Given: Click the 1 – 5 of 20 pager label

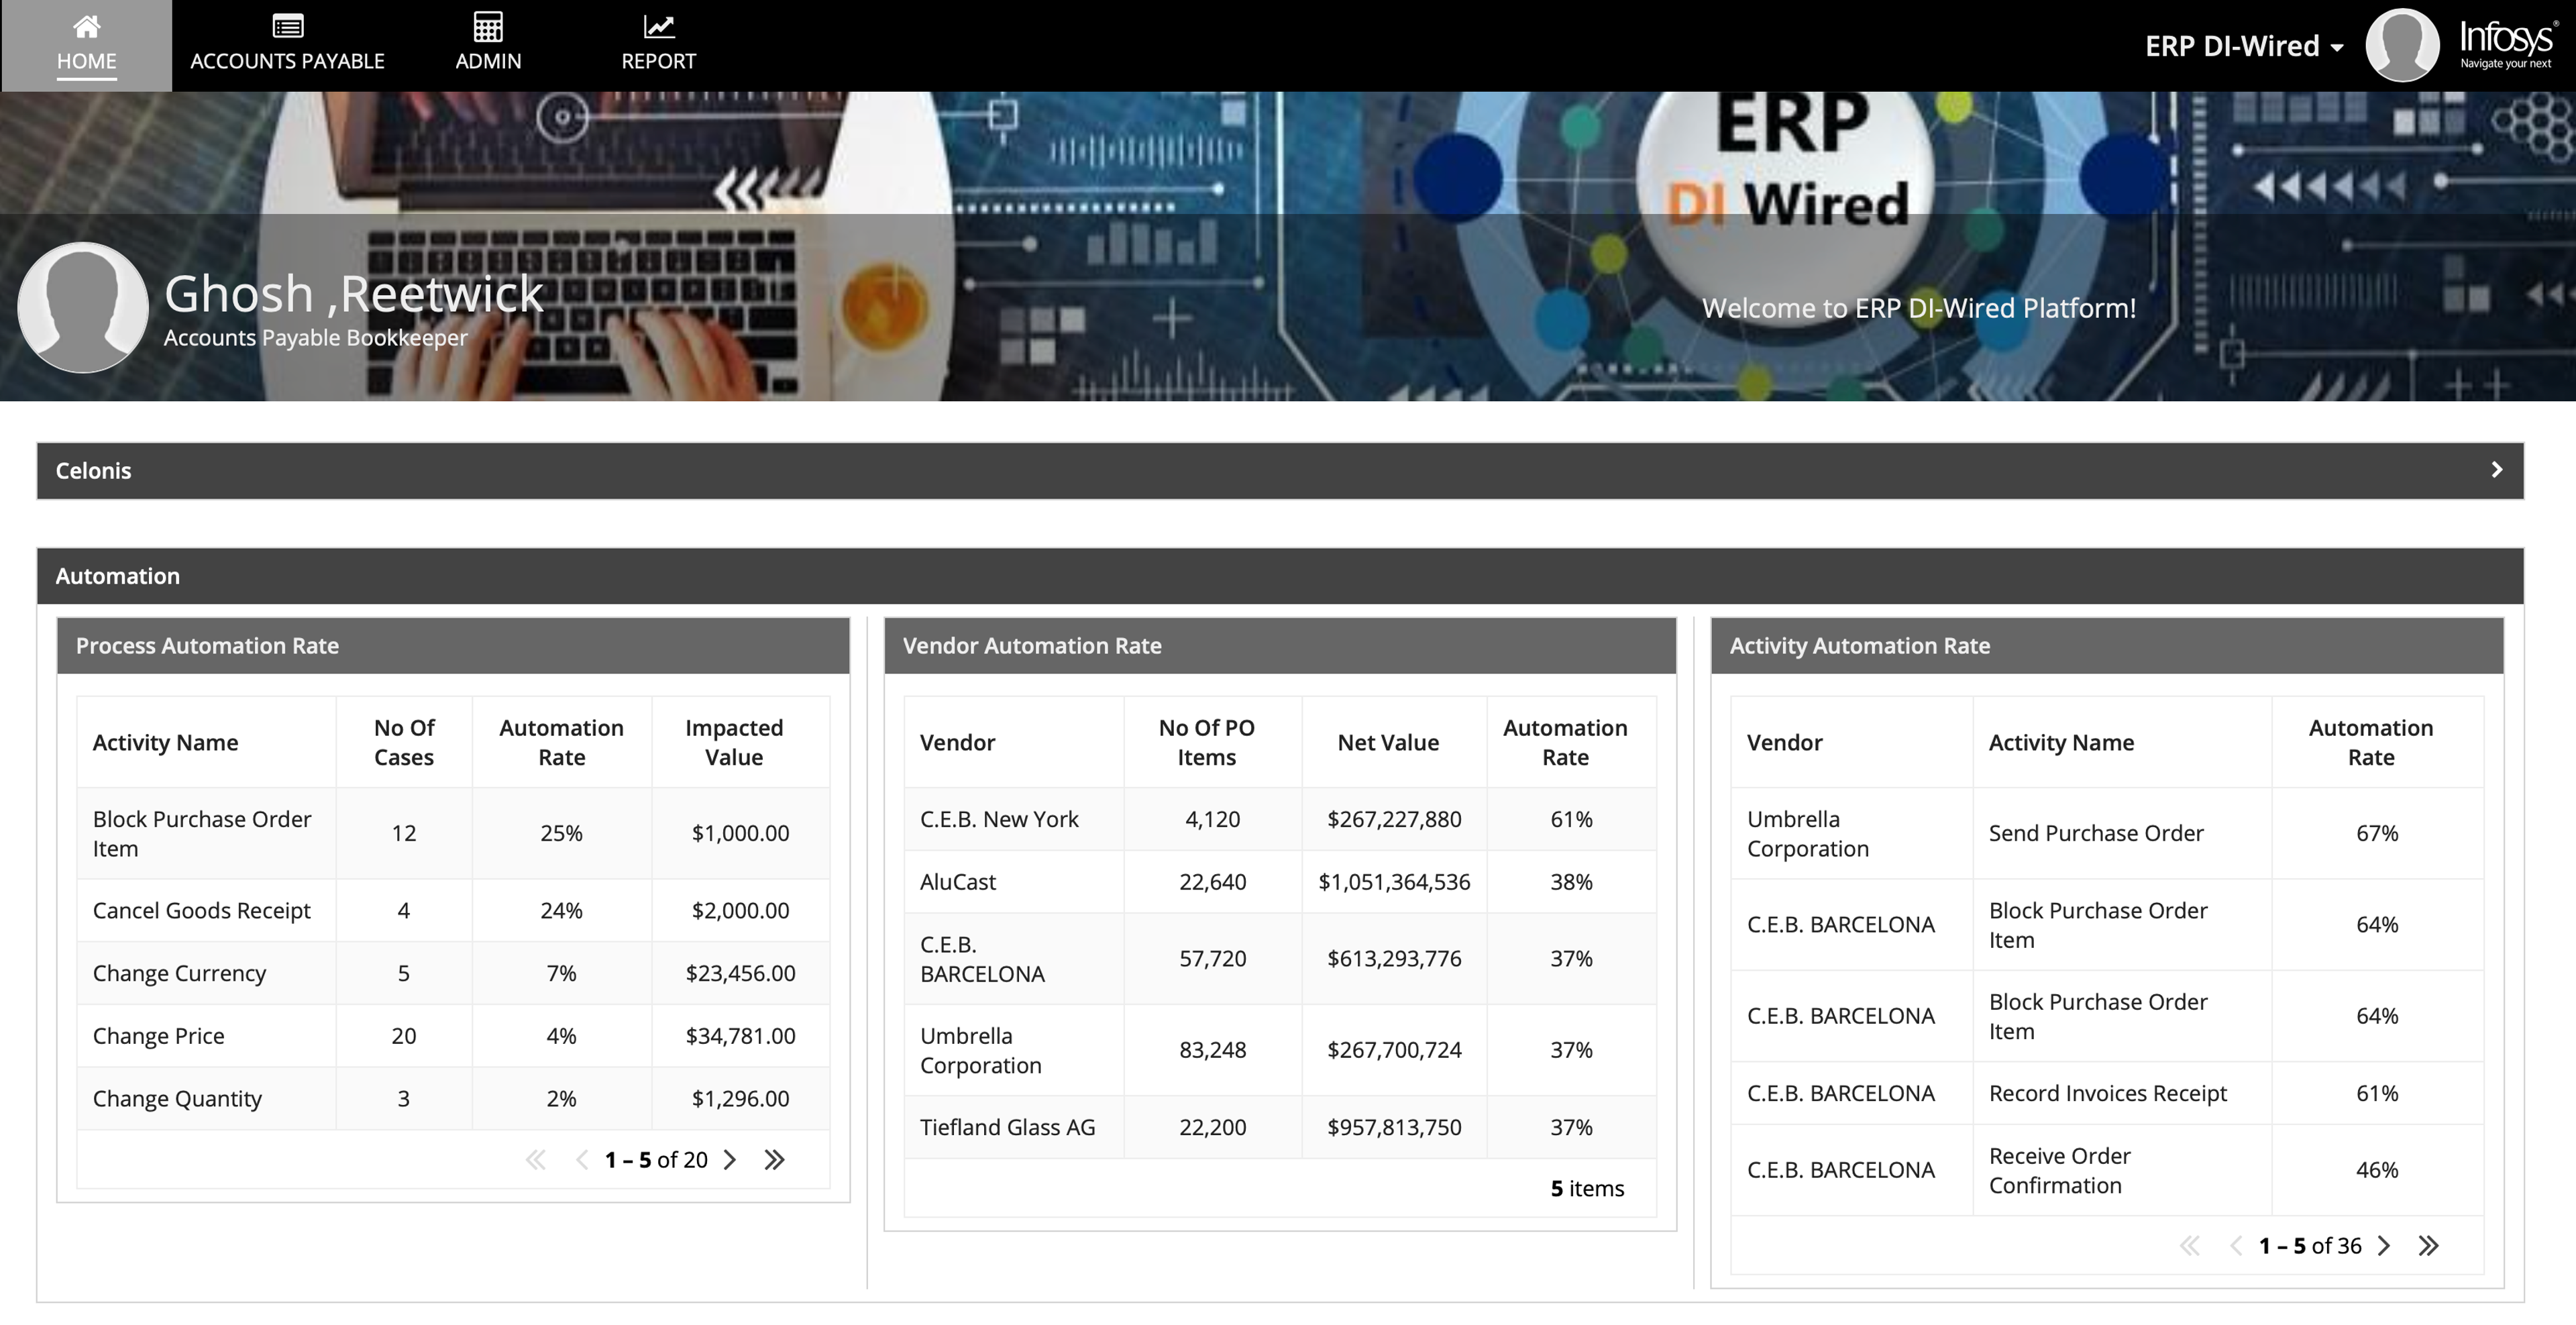Looking at the screenshot, I should (x=656, y=1160).
